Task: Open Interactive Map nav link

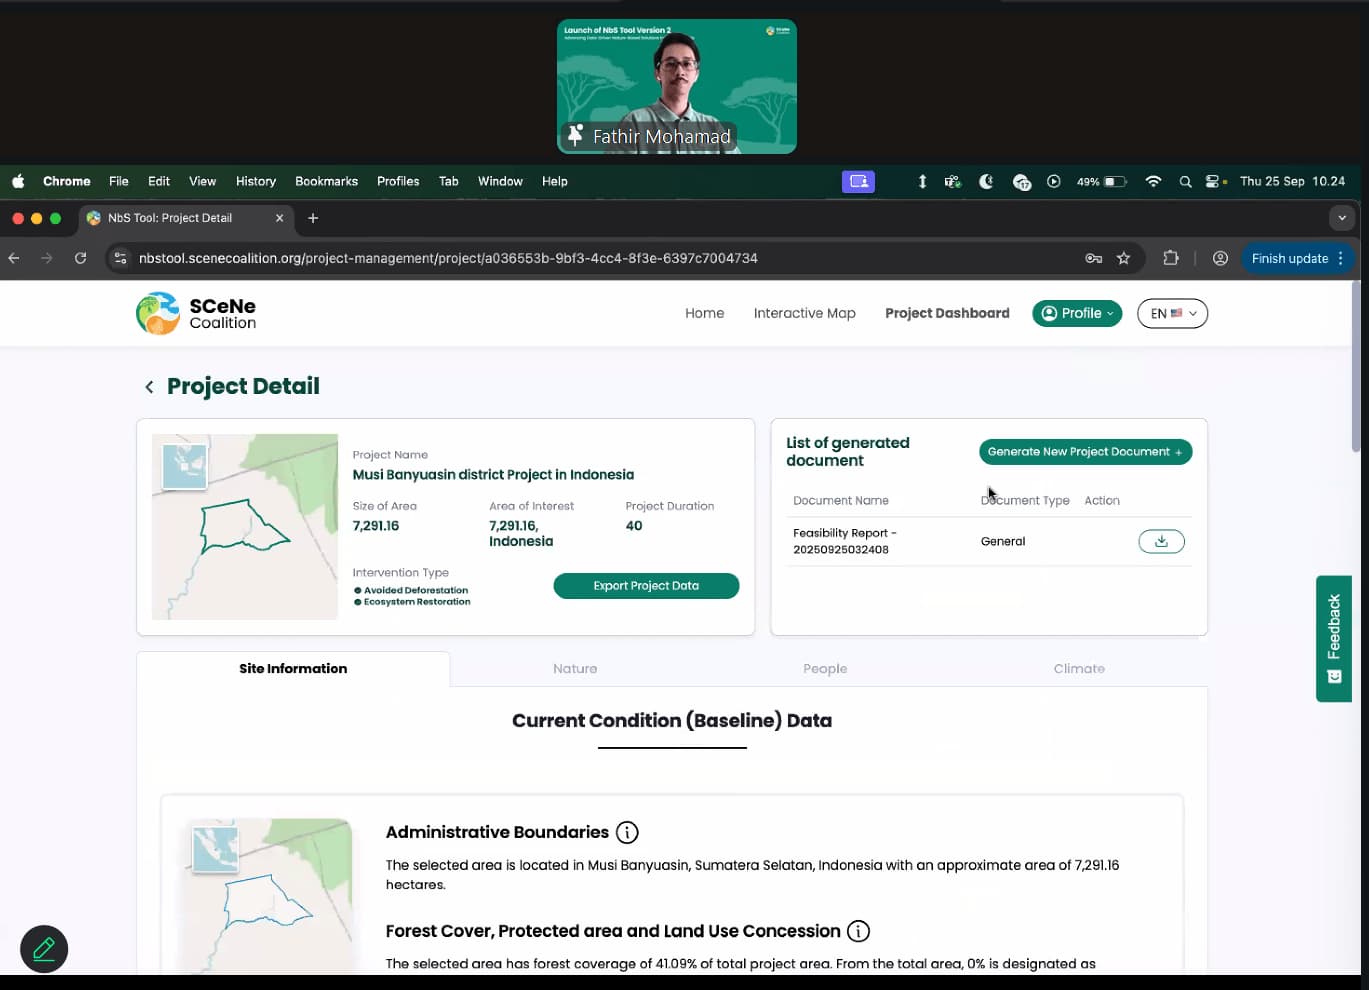Action: click(x=804, y=313)
